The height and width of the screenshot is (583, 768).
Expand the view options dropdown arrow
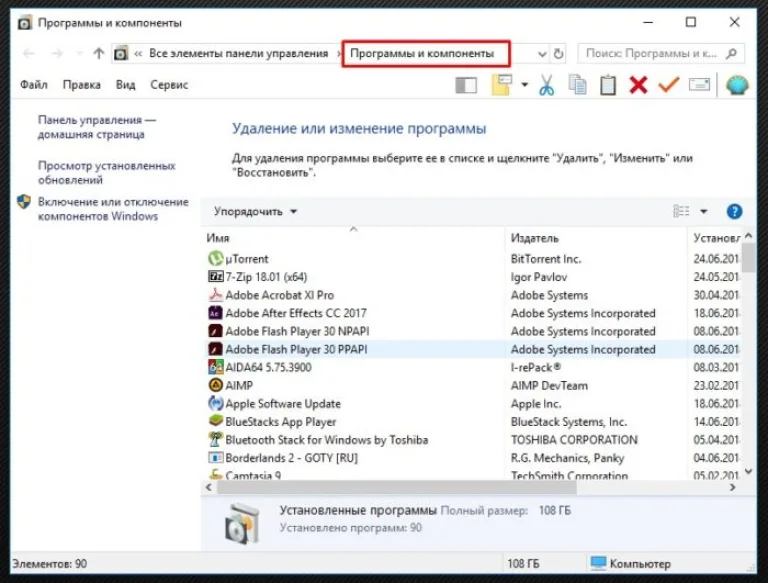point(703,212)
